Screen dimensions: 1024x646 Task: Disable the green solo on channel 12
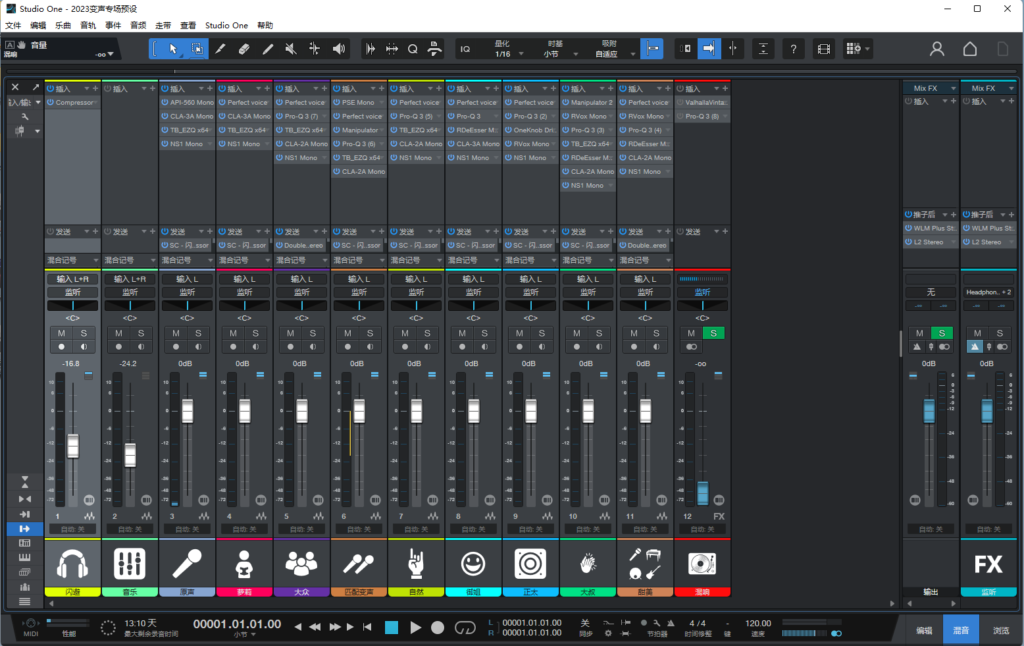713,332
